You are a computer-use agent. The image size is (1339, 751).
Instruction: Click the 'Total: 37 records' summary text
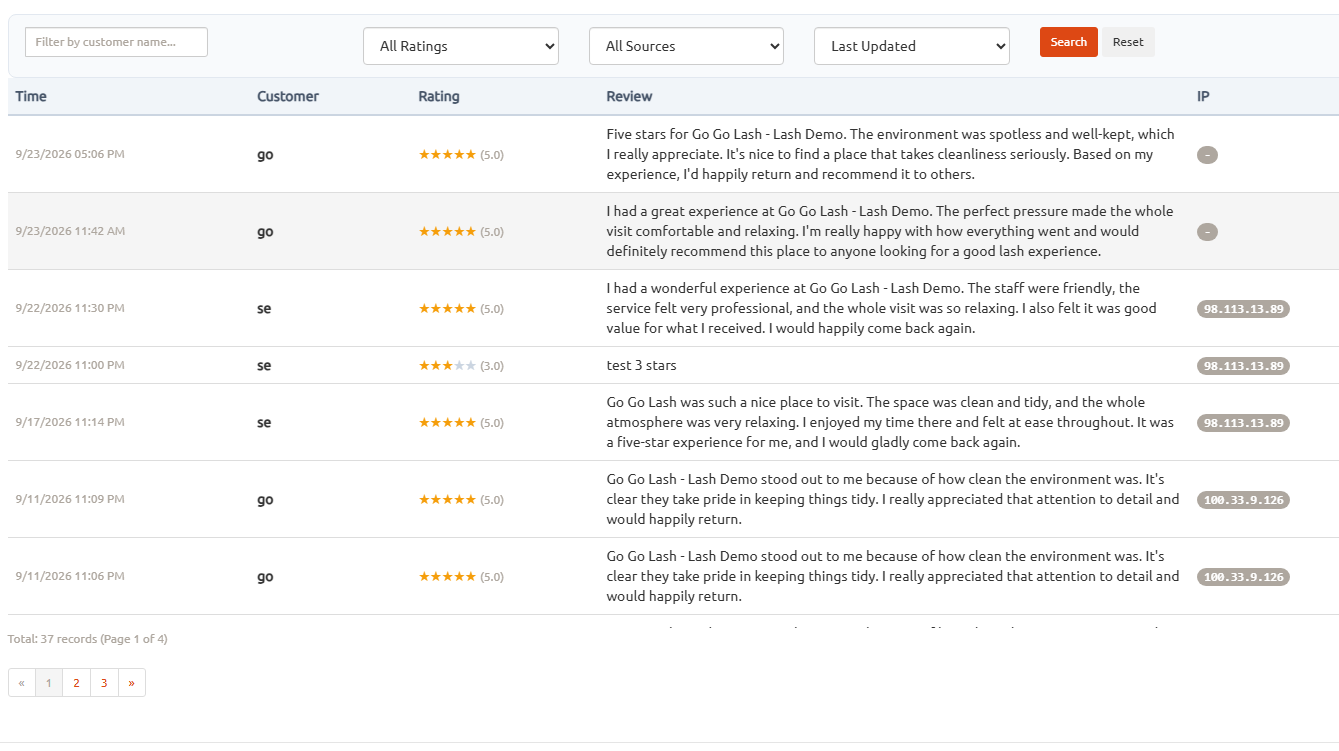tap(88, 638)
